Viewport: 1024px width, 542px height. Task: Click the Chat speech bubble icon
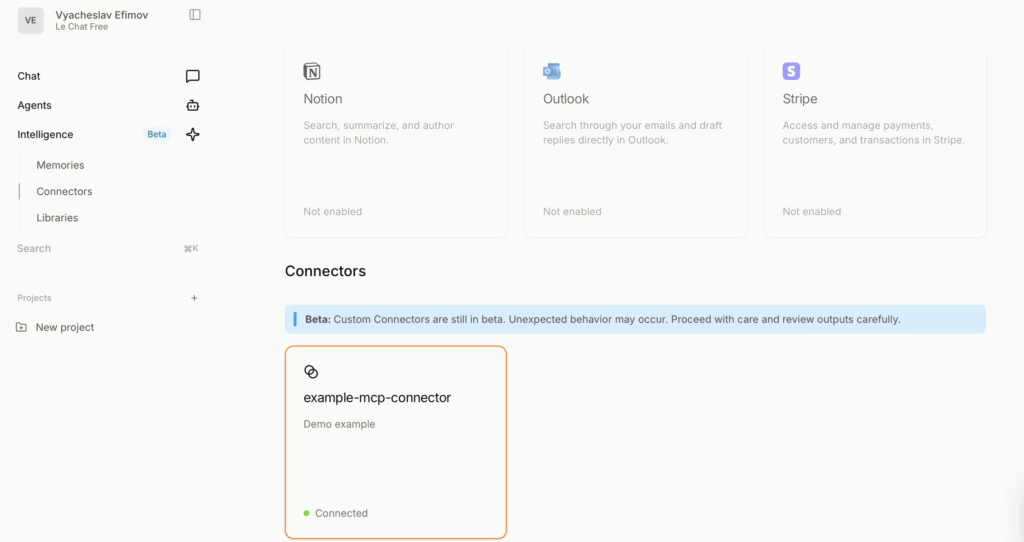click(193, 76)
